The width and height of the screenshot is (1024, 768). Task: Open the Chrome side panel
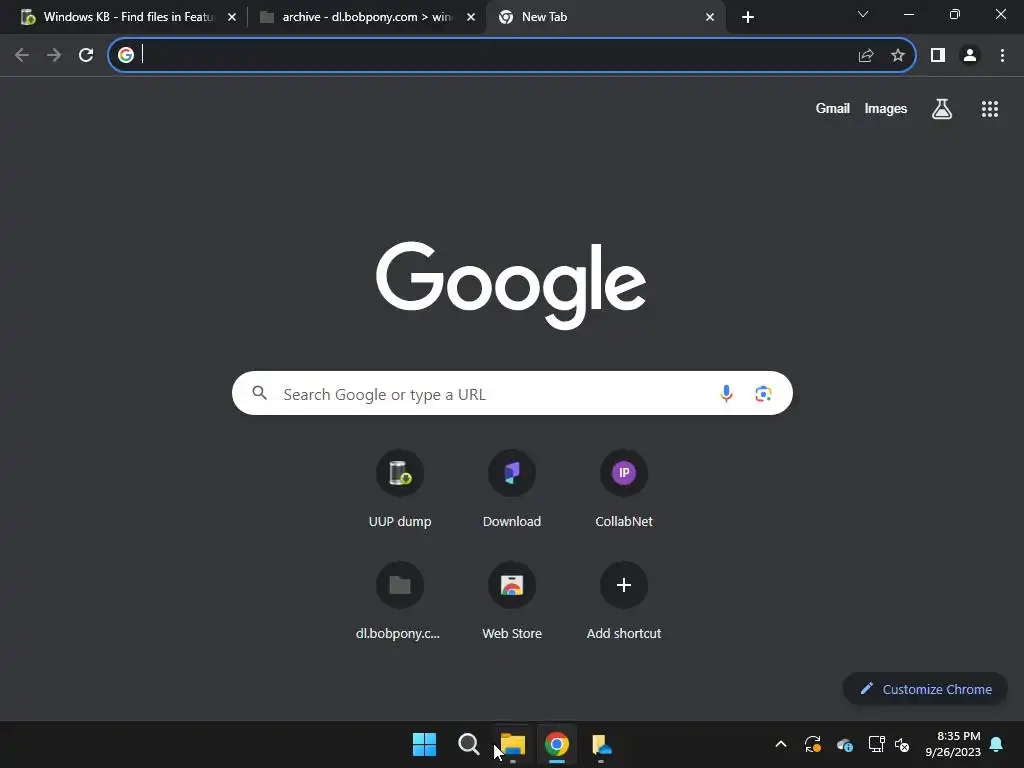938,56
